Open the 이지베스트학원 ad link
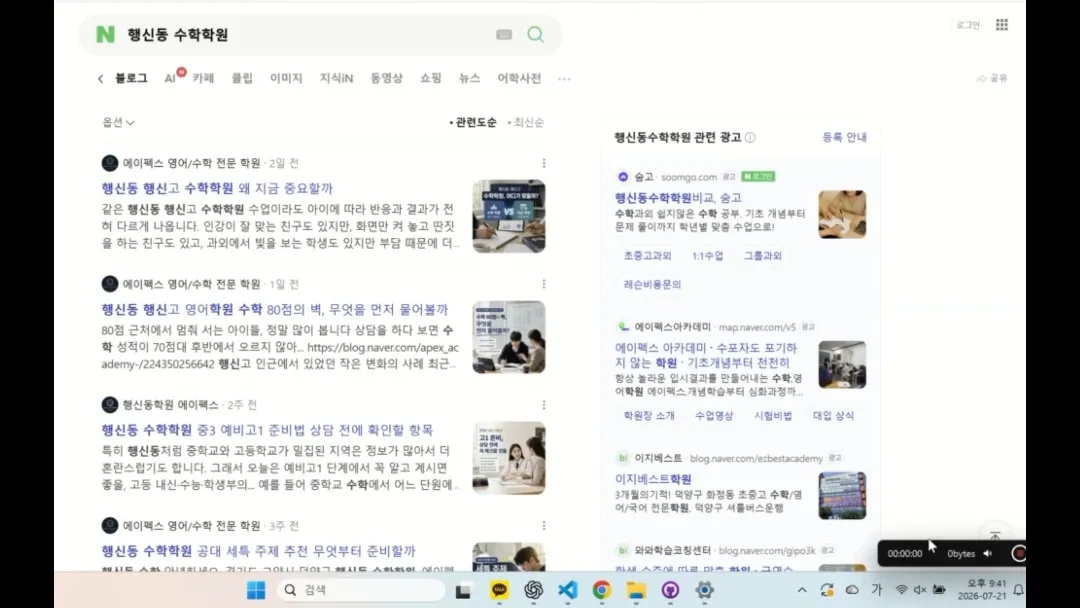Screen dimensions: 1080x608 [653, 479]
